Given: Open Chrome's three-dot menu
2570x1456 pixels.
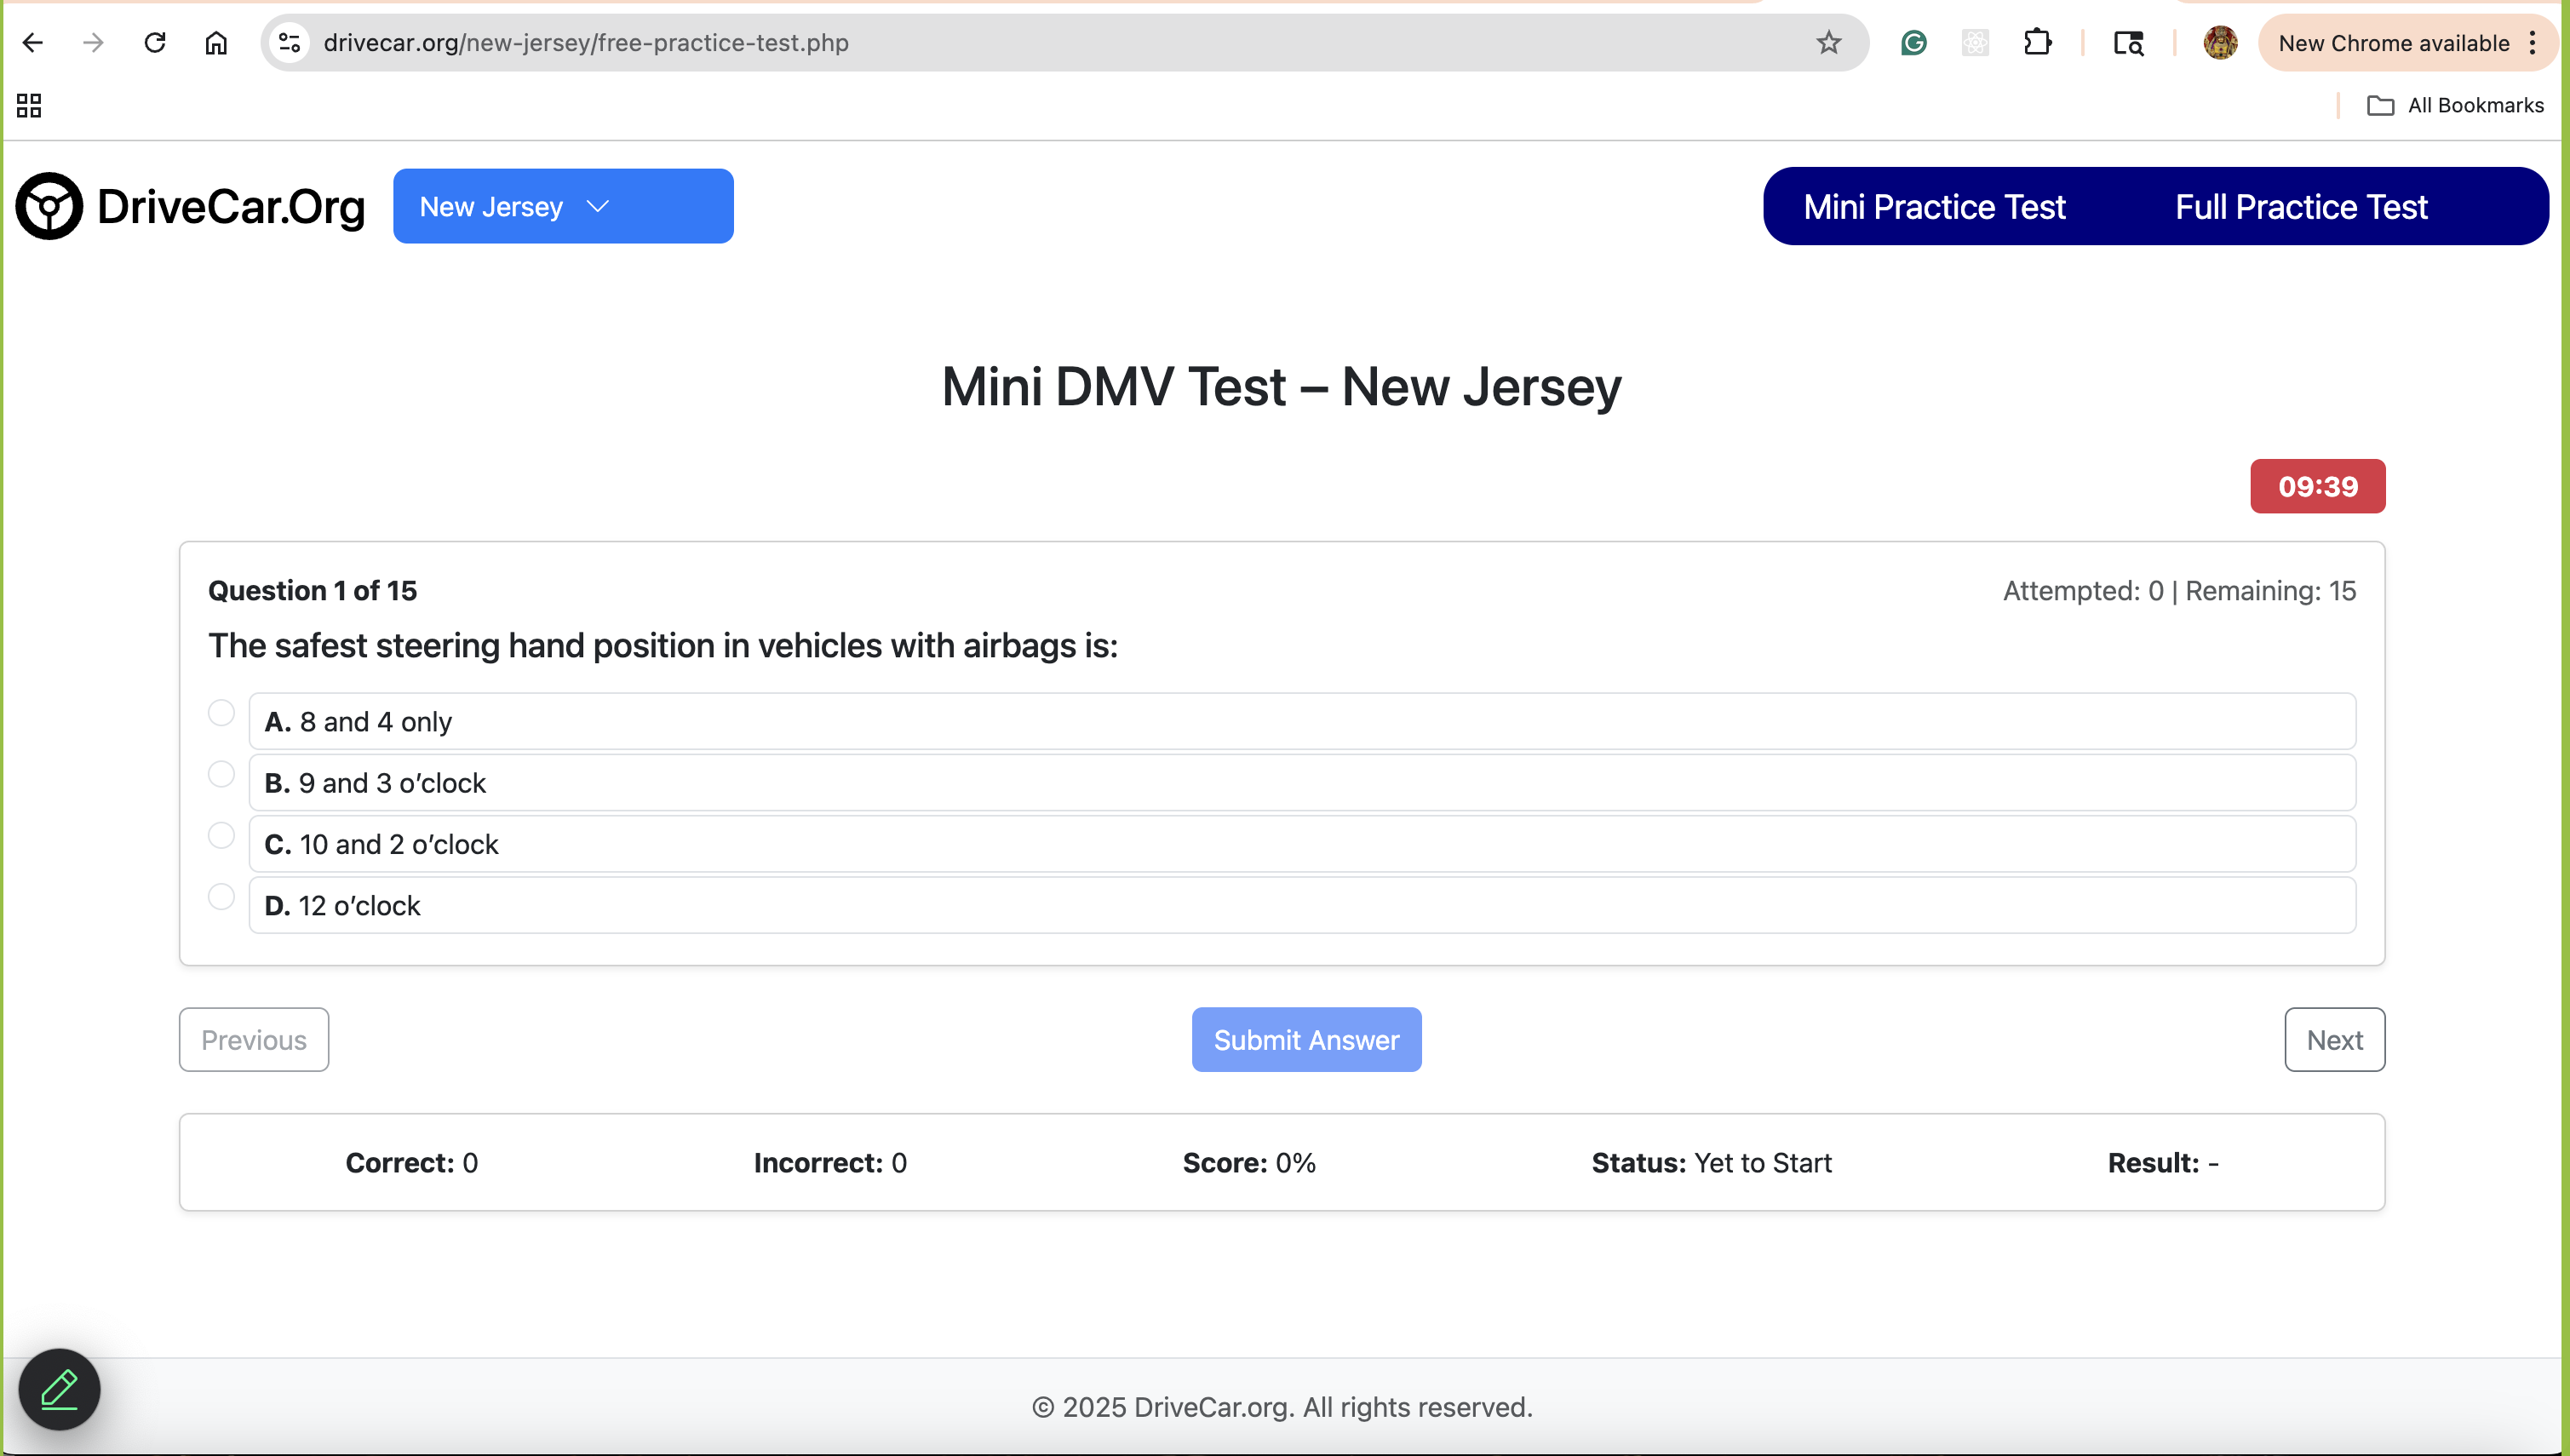Looking at the screenshot, I should (x=2533, y=43).
